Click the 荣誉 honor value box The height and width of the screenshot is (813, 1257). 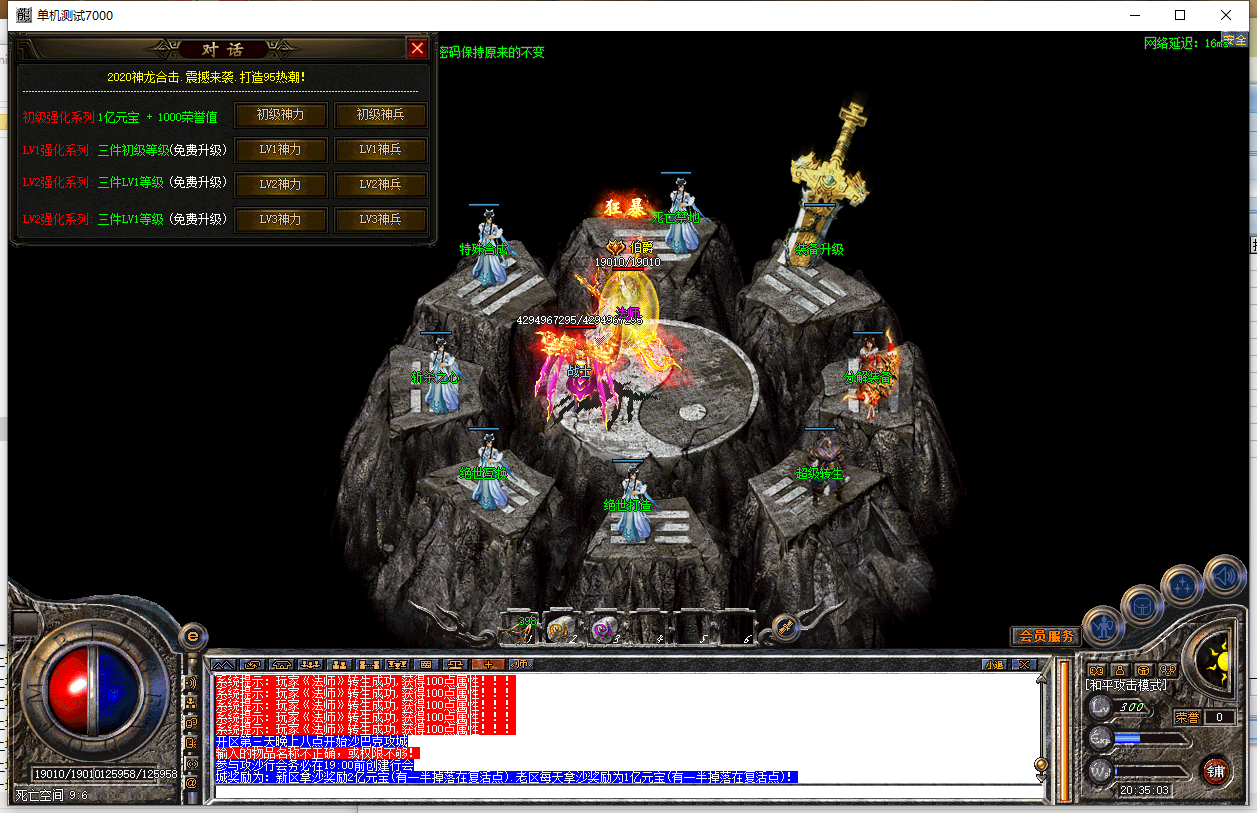click(1219, 717)
